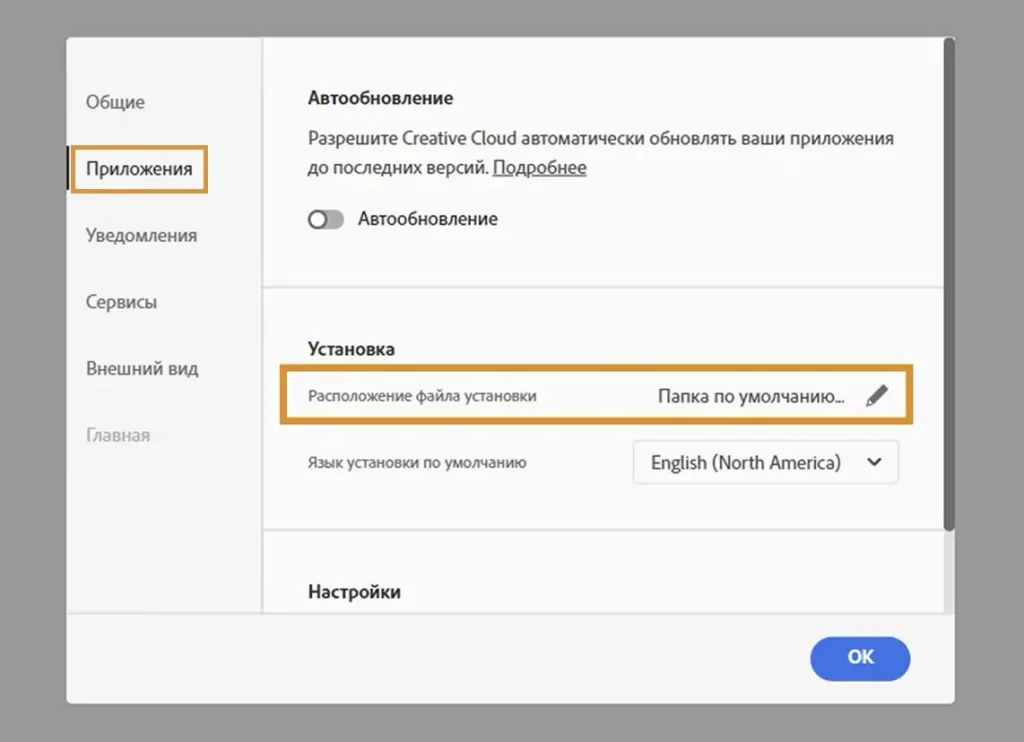The width and height of the screenshot is (1024, 742).
Task: Switch to the Уведомления tab
Action: [141, 235]
